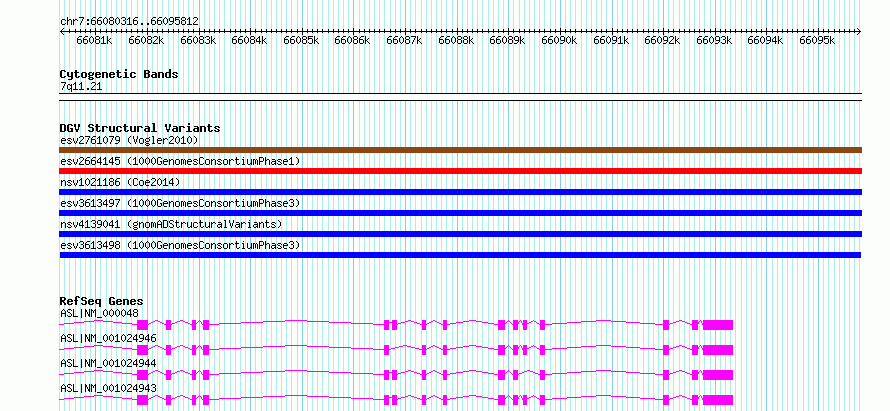
Task: Click the blue bar of esv3613497
Action: 461,213
